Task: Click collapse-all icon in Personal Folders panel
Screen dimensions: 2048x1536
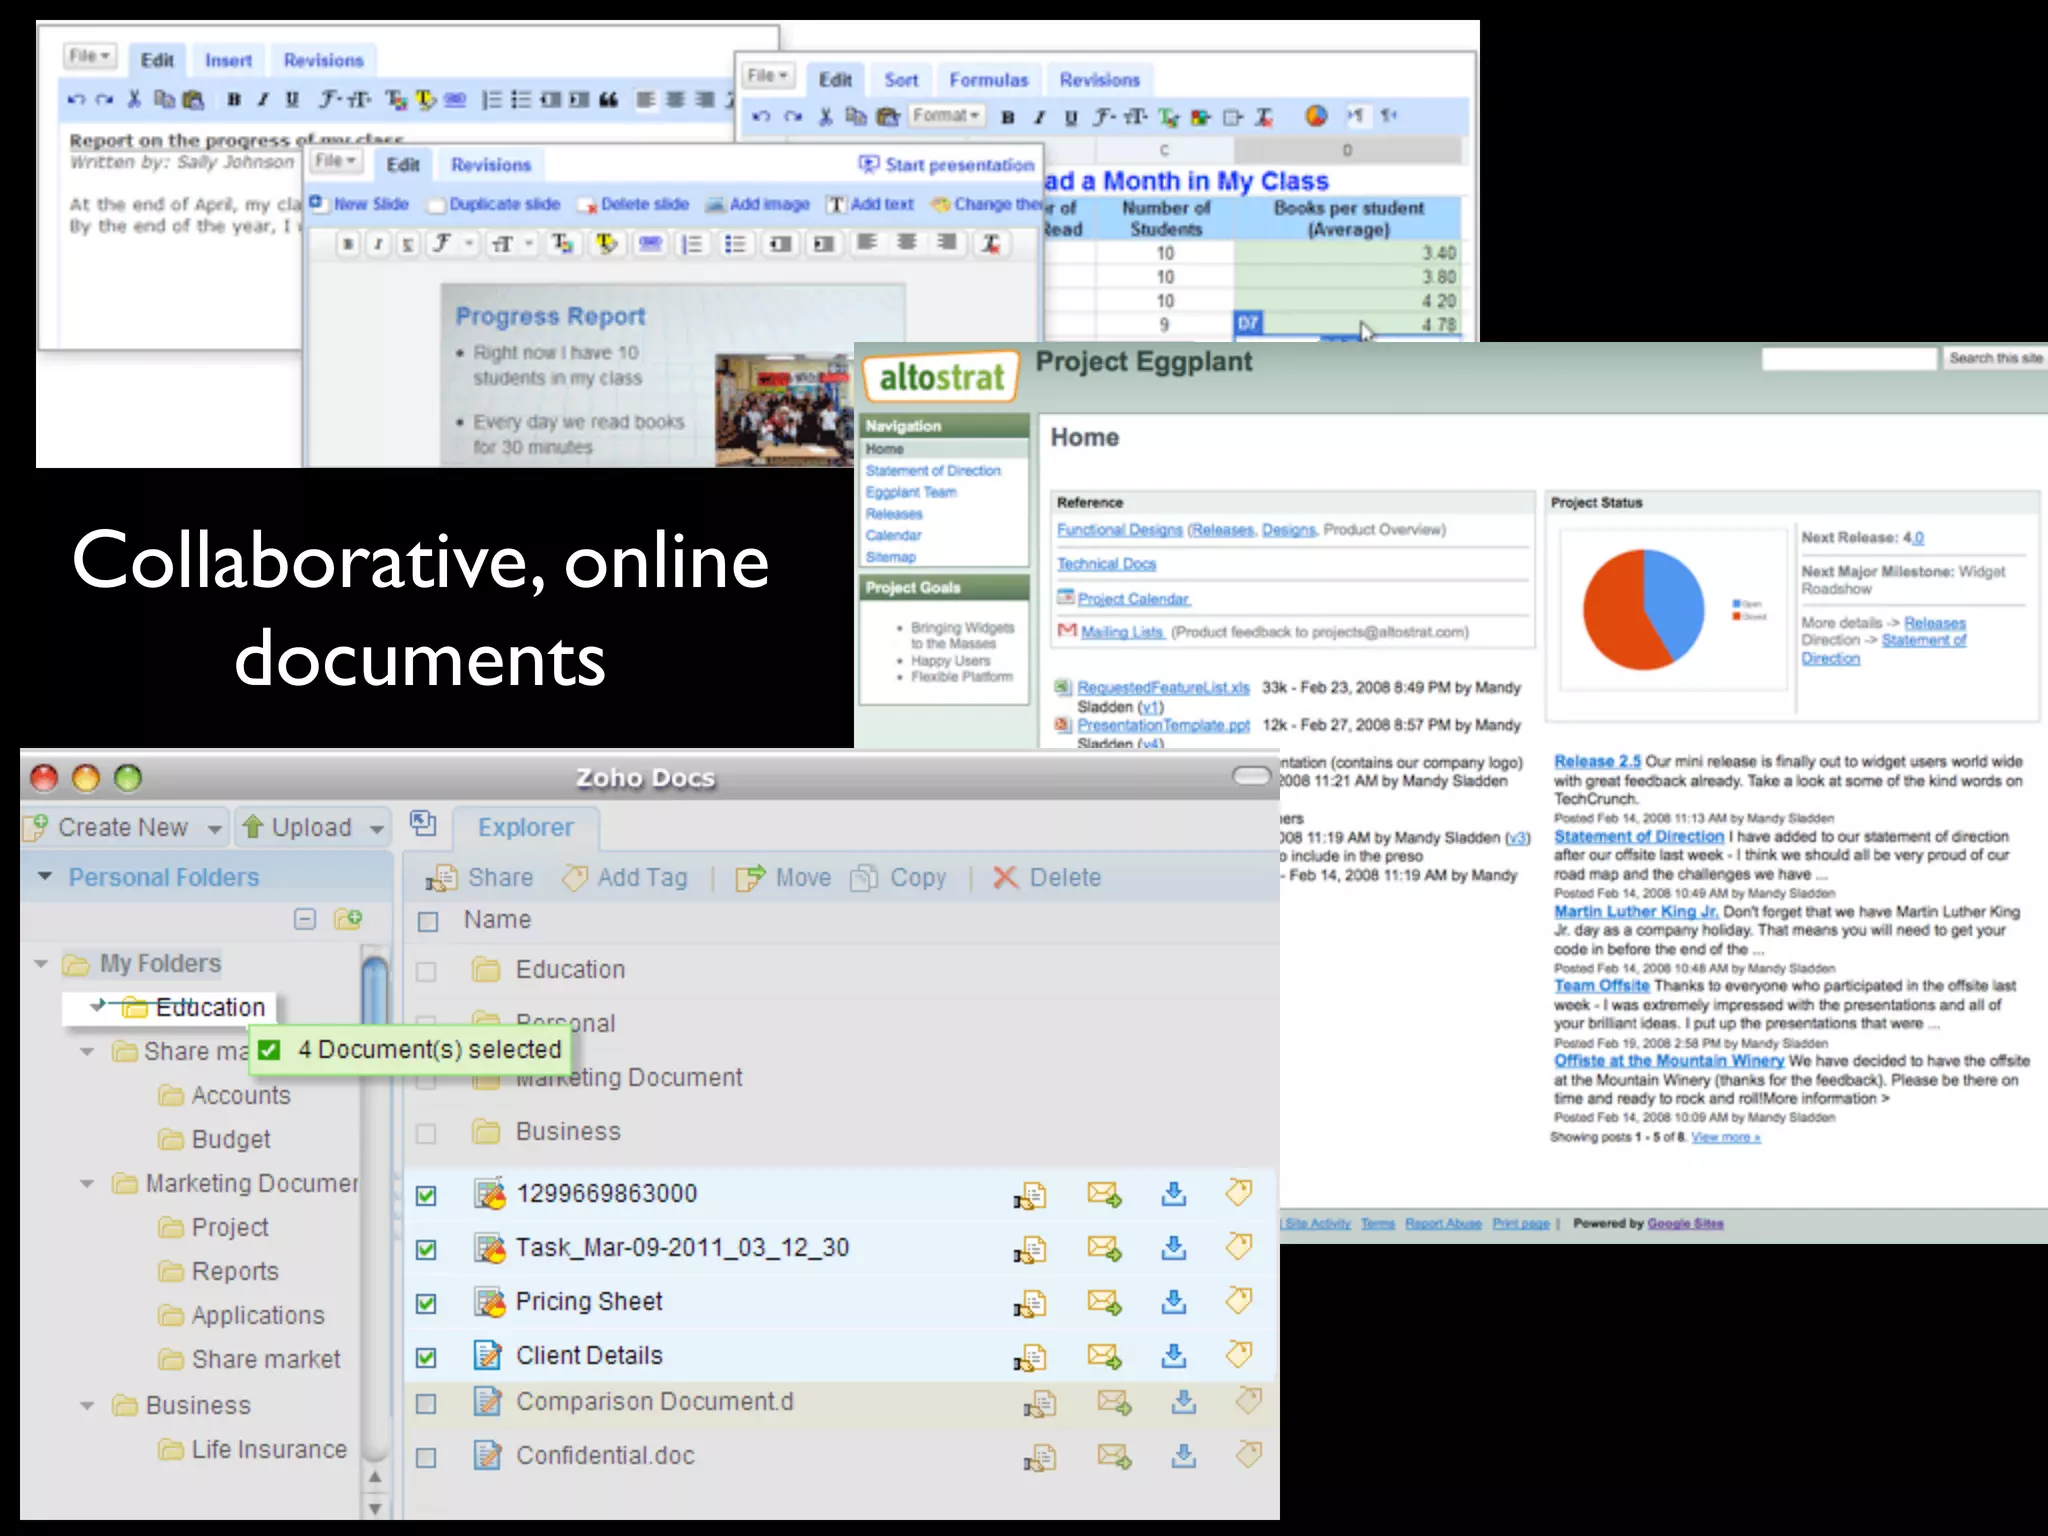Action: pyautogui.click(x=305, y=919)
